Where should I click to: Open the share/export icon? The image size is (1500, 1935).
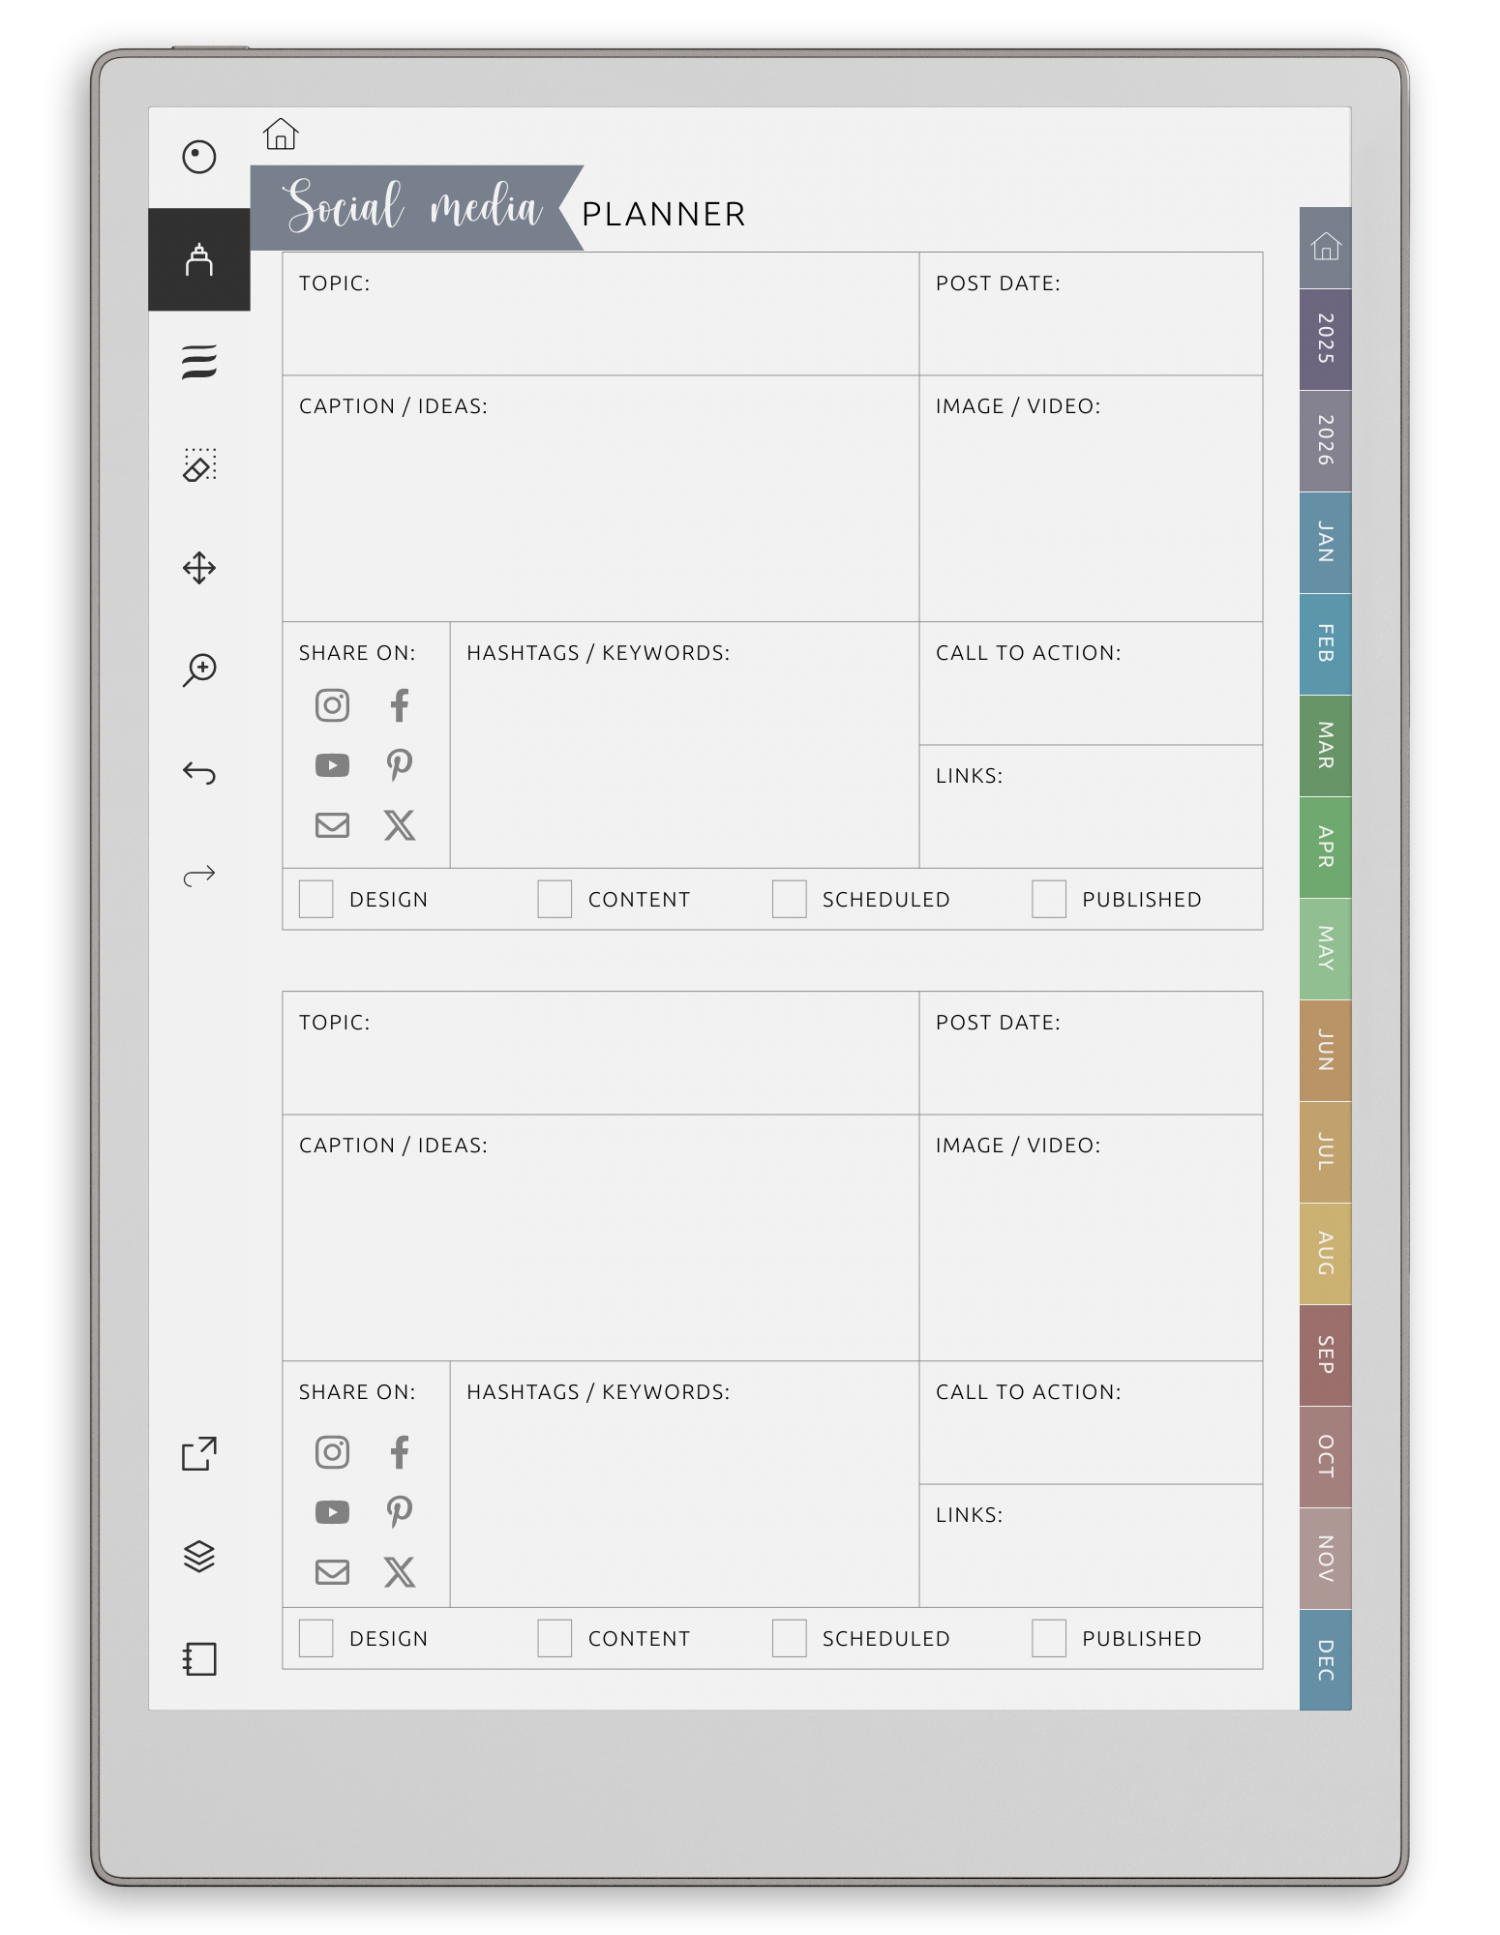click(x=199, y=1454)
